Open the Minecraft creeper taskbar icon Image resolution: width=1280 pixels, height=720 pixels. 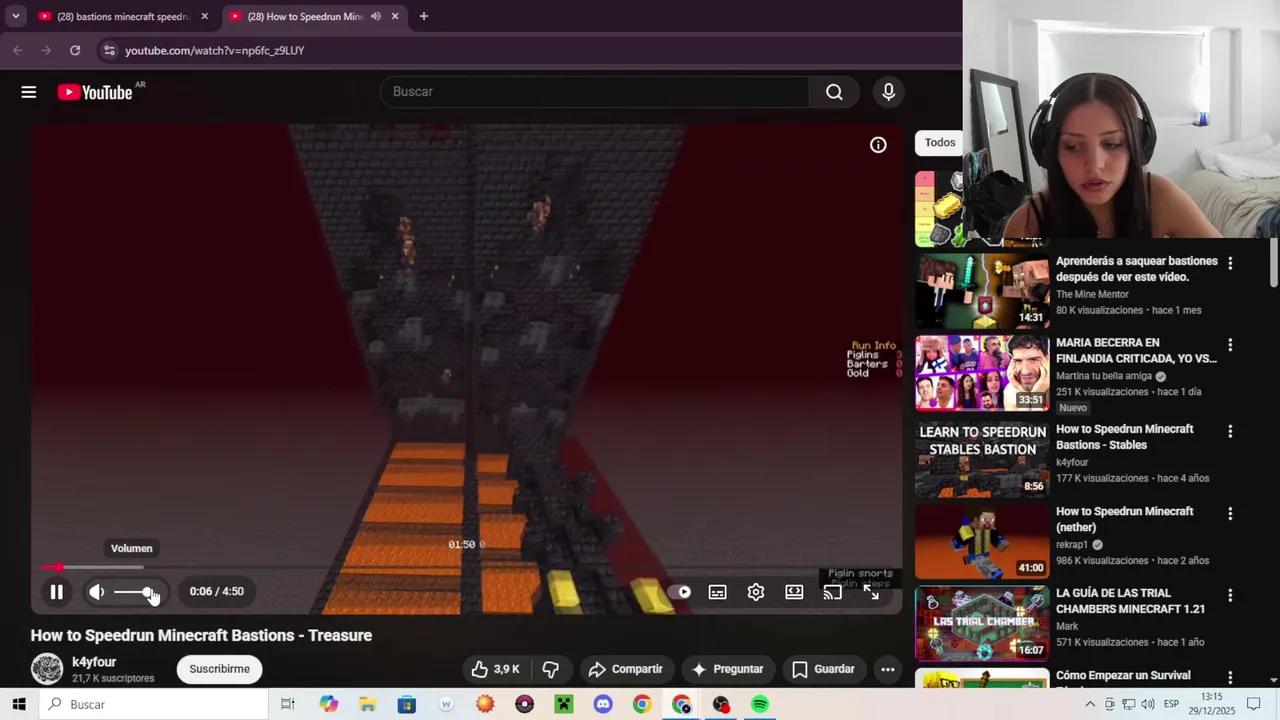tap(564, 705)
